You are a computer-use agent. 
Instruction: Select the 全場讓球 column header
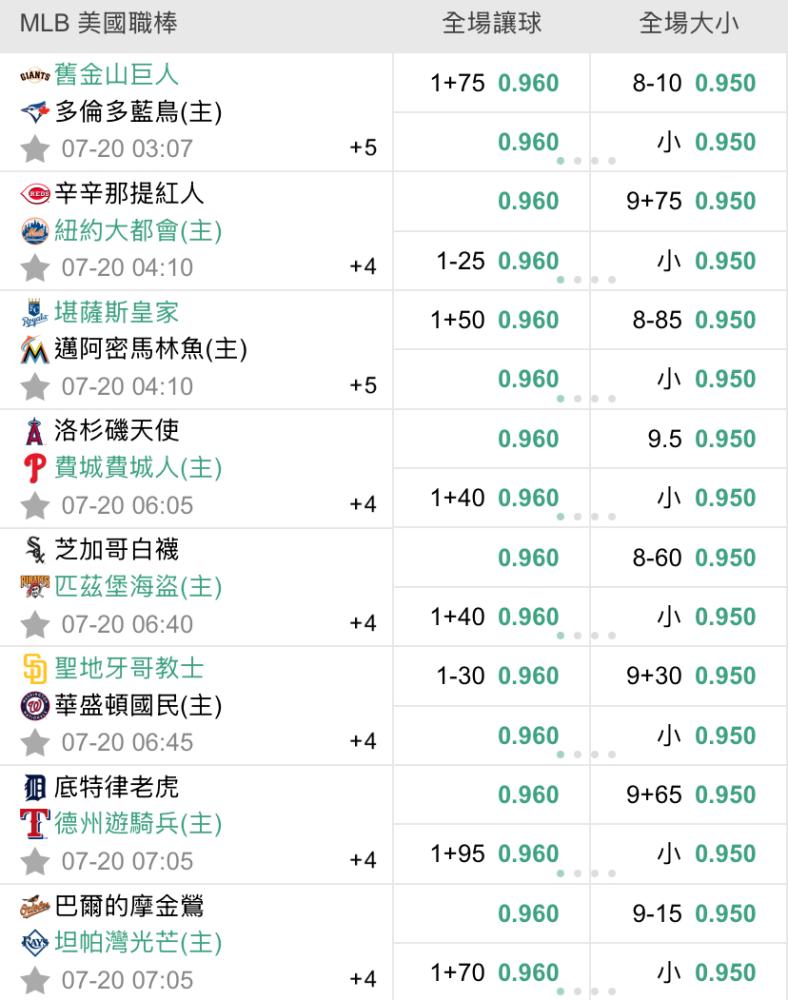491,24
